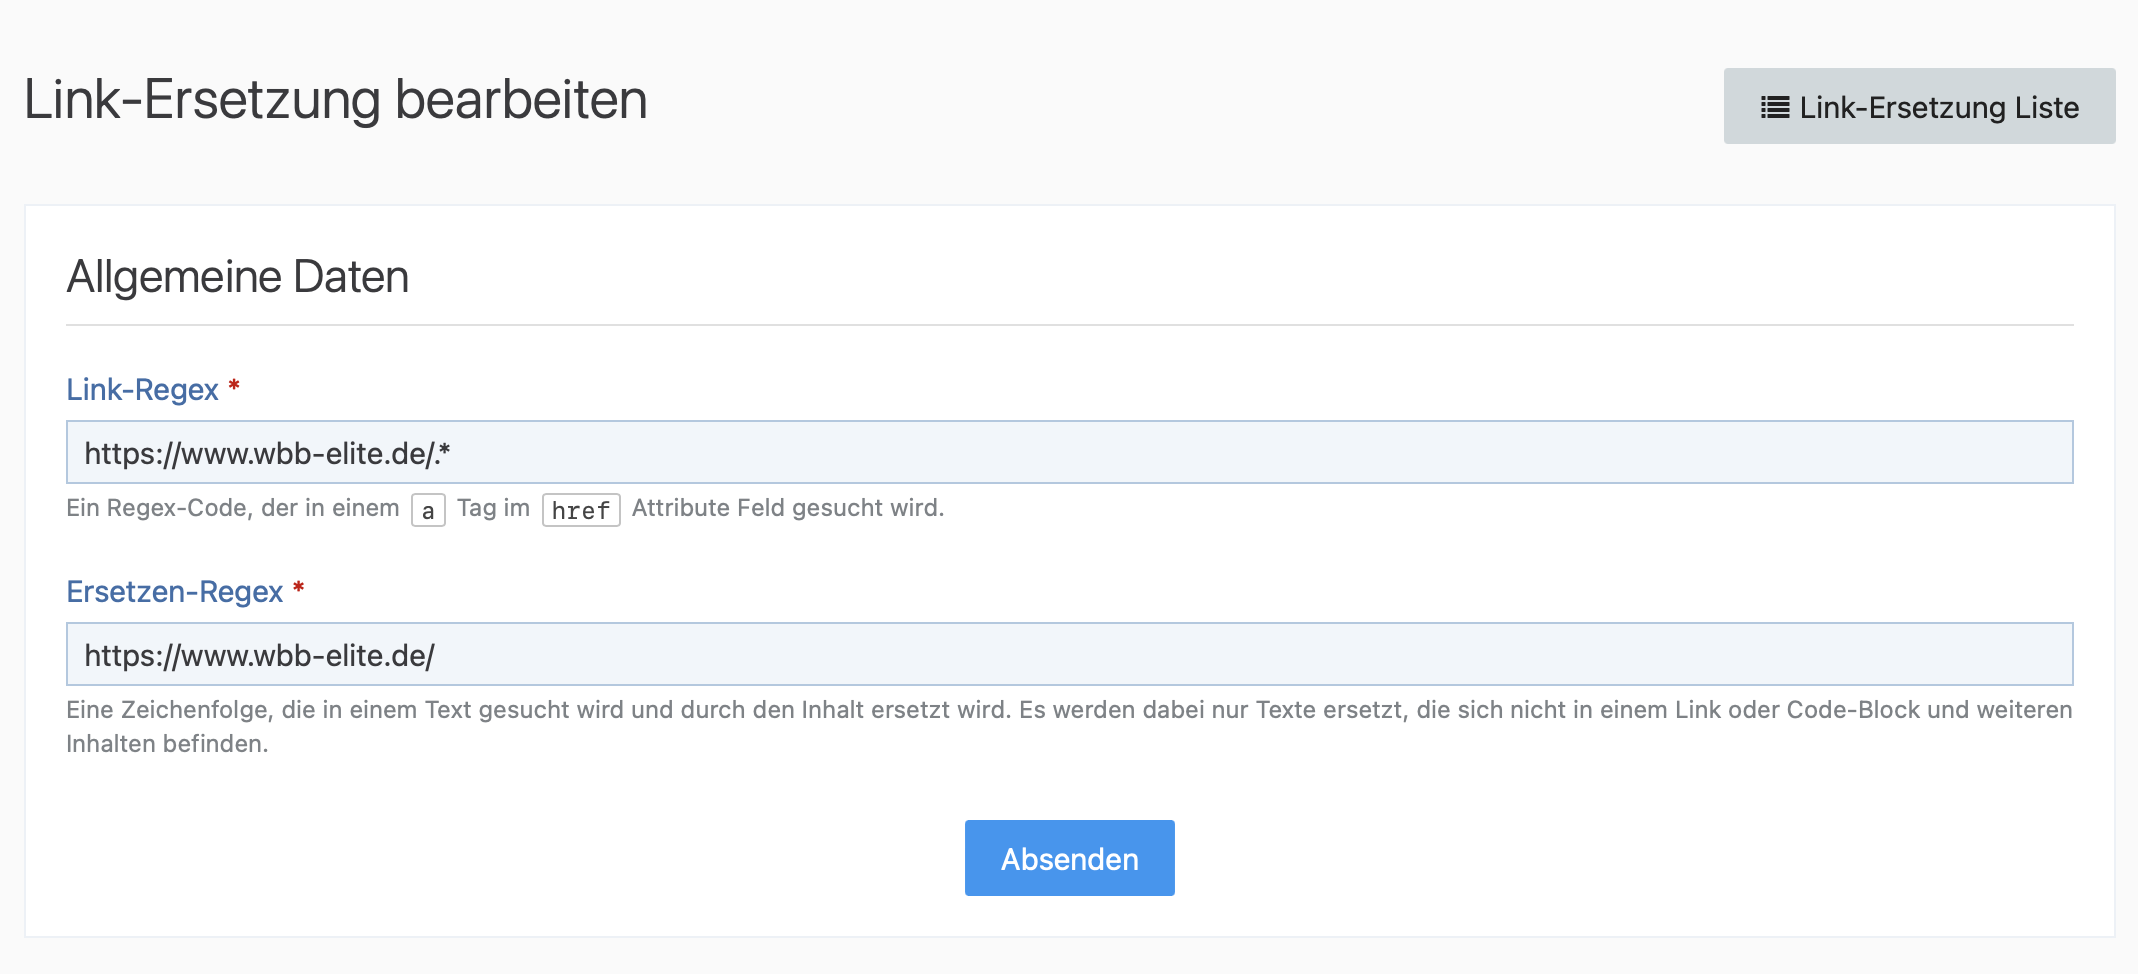Submit the form with Absenden
This screenshot has width=2138, height=974.
[x=1069, y=858]
